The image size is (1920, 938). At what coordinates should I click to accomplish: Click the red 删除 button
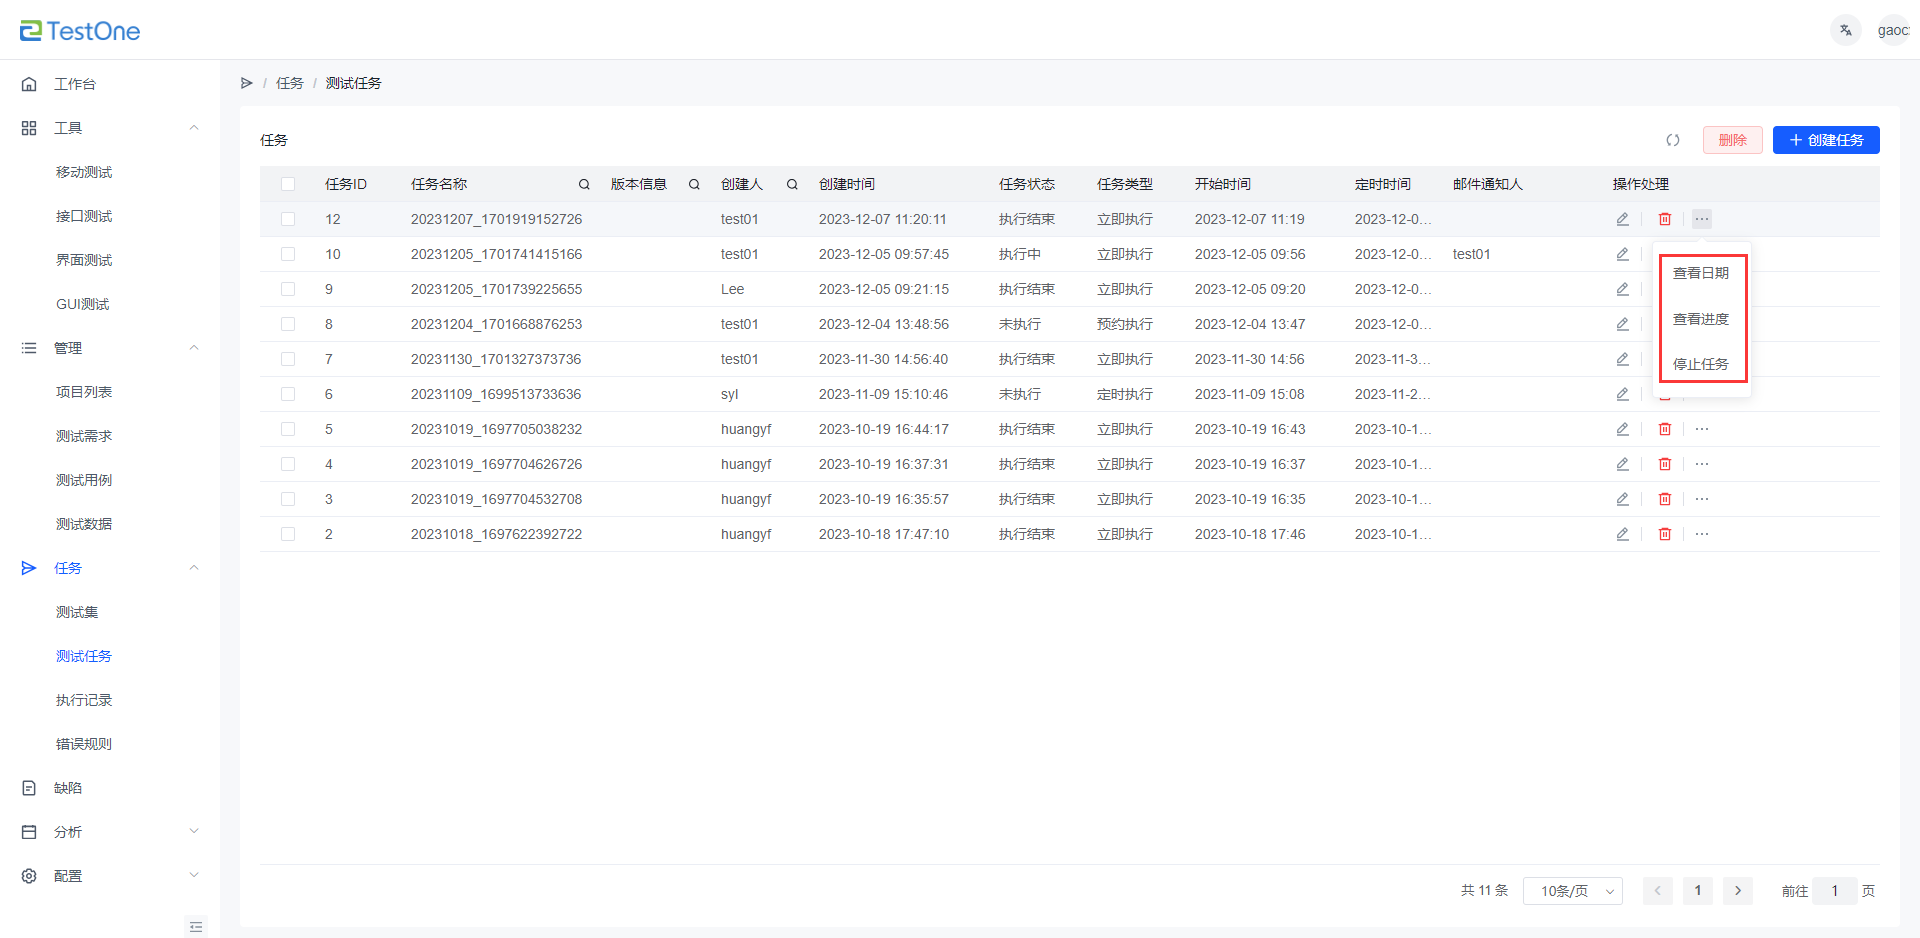1732,140
